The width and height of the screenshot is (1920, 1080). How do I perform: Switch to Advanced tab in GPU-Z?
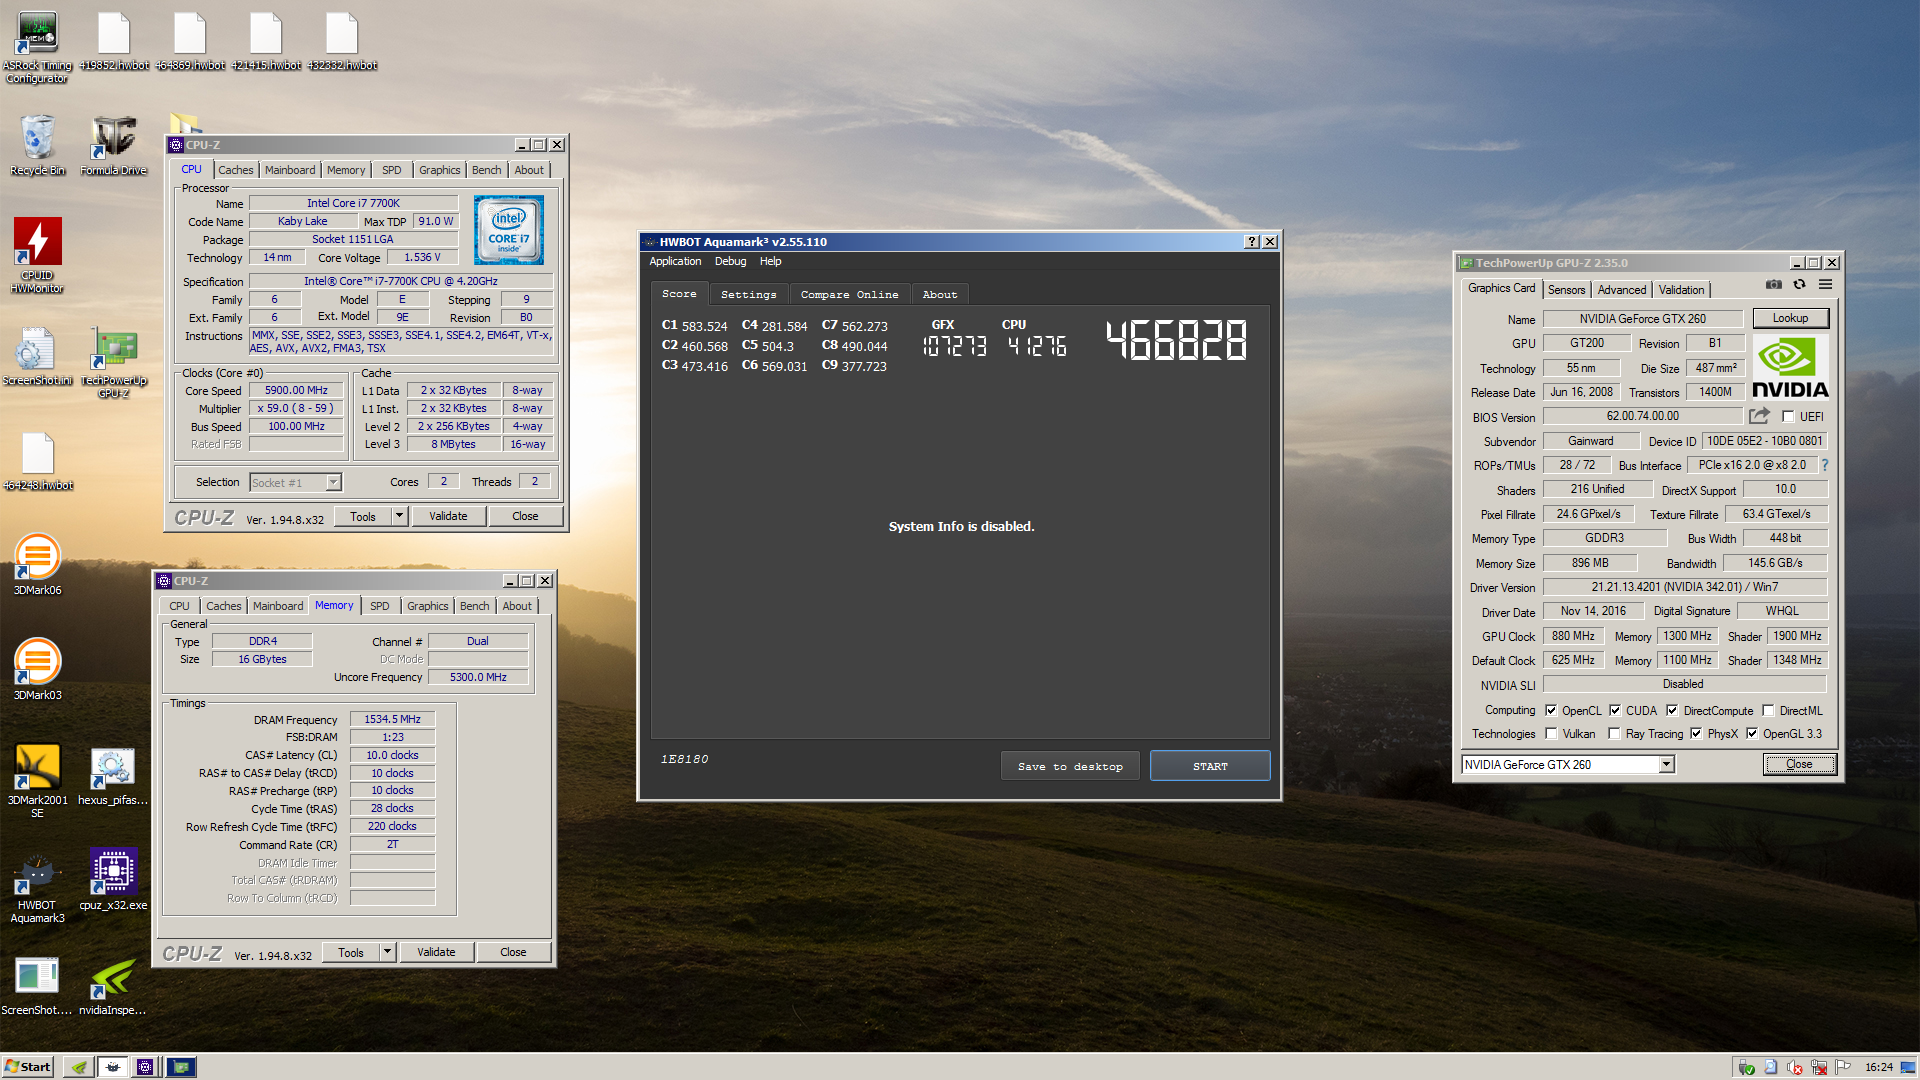[x=1621, y=290]
